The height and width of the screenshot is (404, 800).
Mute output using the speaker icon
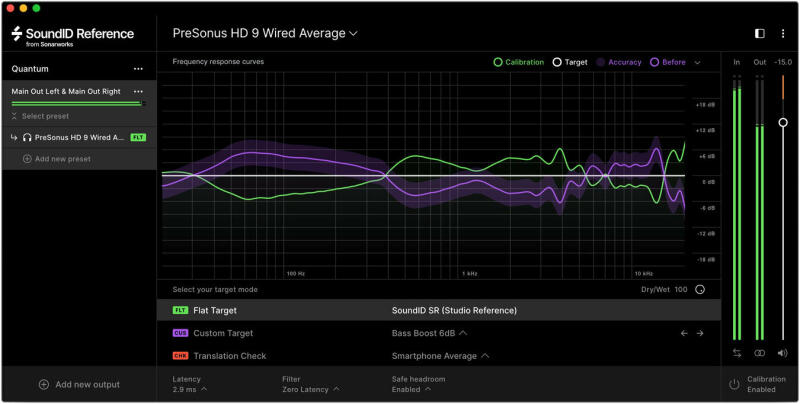[783, 353]
